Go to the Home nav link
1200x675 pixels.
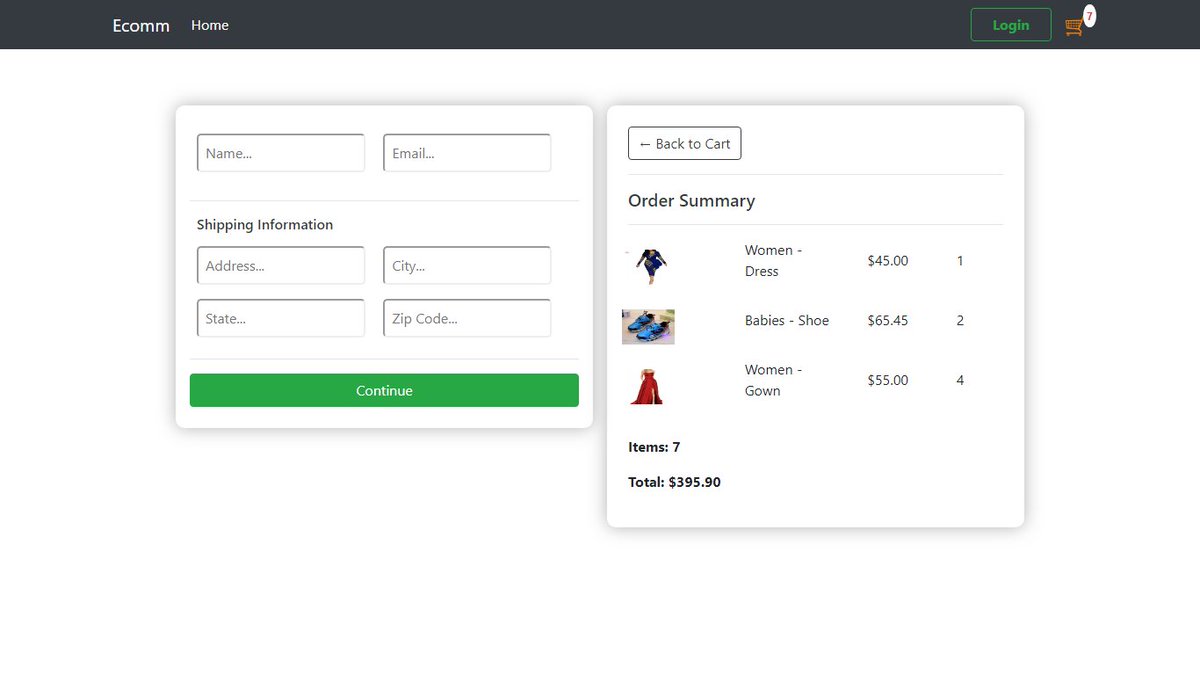click(210, 25)
